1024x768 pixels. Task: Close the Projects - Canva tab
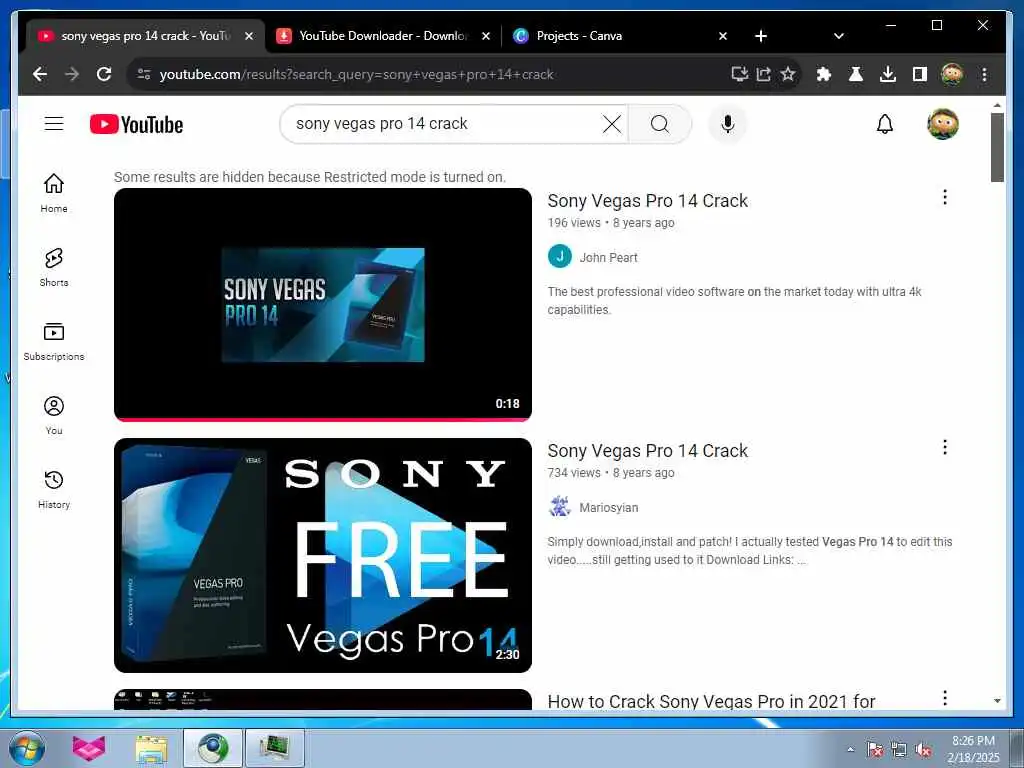[x=722, y=36]
